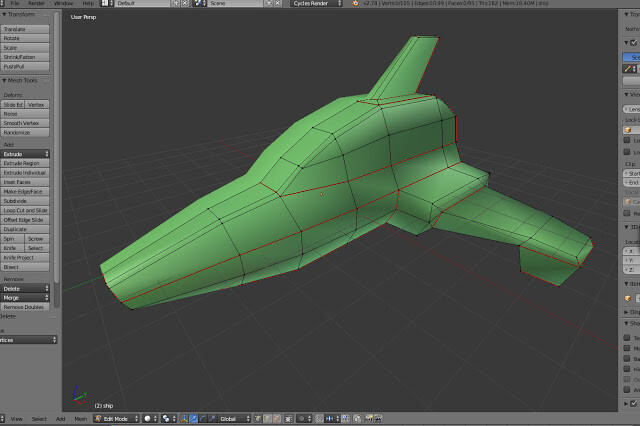This screenshot has height=426, width=640.
Task: Click the Clip Start value slider
Action: (631, 173)
